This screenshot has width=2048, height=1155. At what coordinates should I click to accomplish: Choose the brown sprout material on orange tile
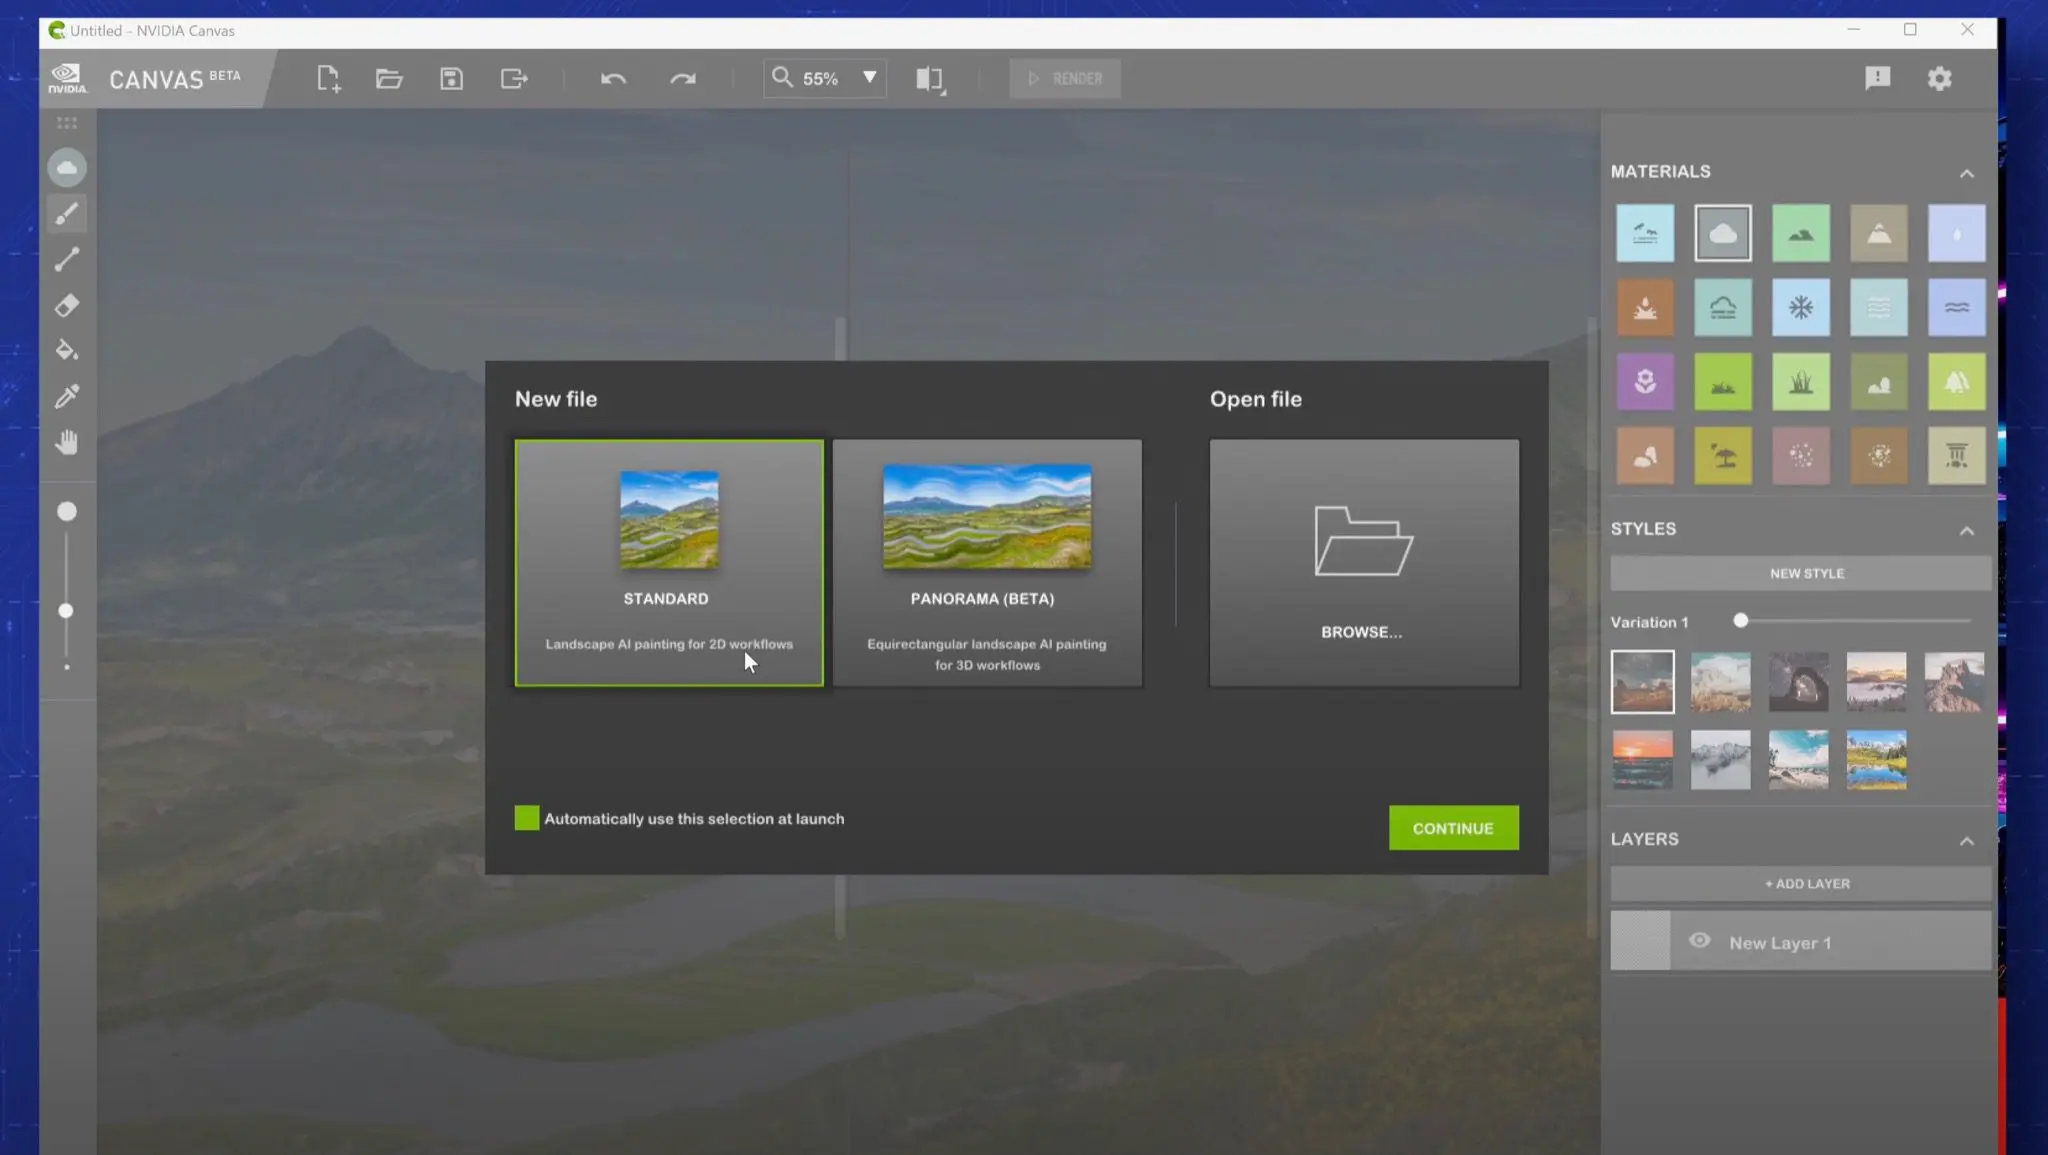click(1645, 307)
